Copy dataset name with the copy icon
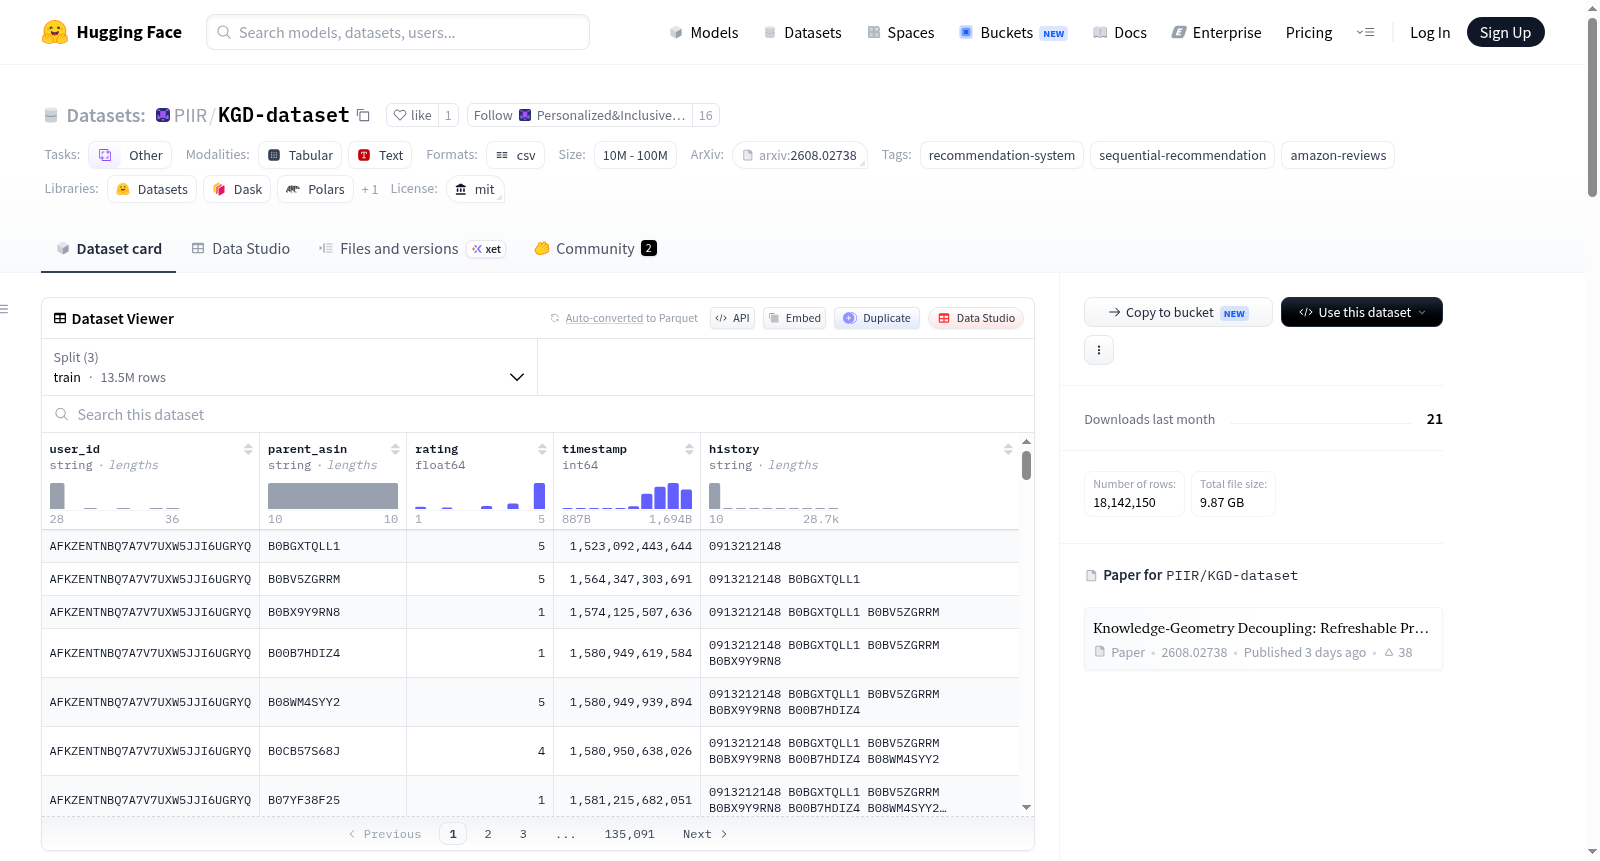 363,116
